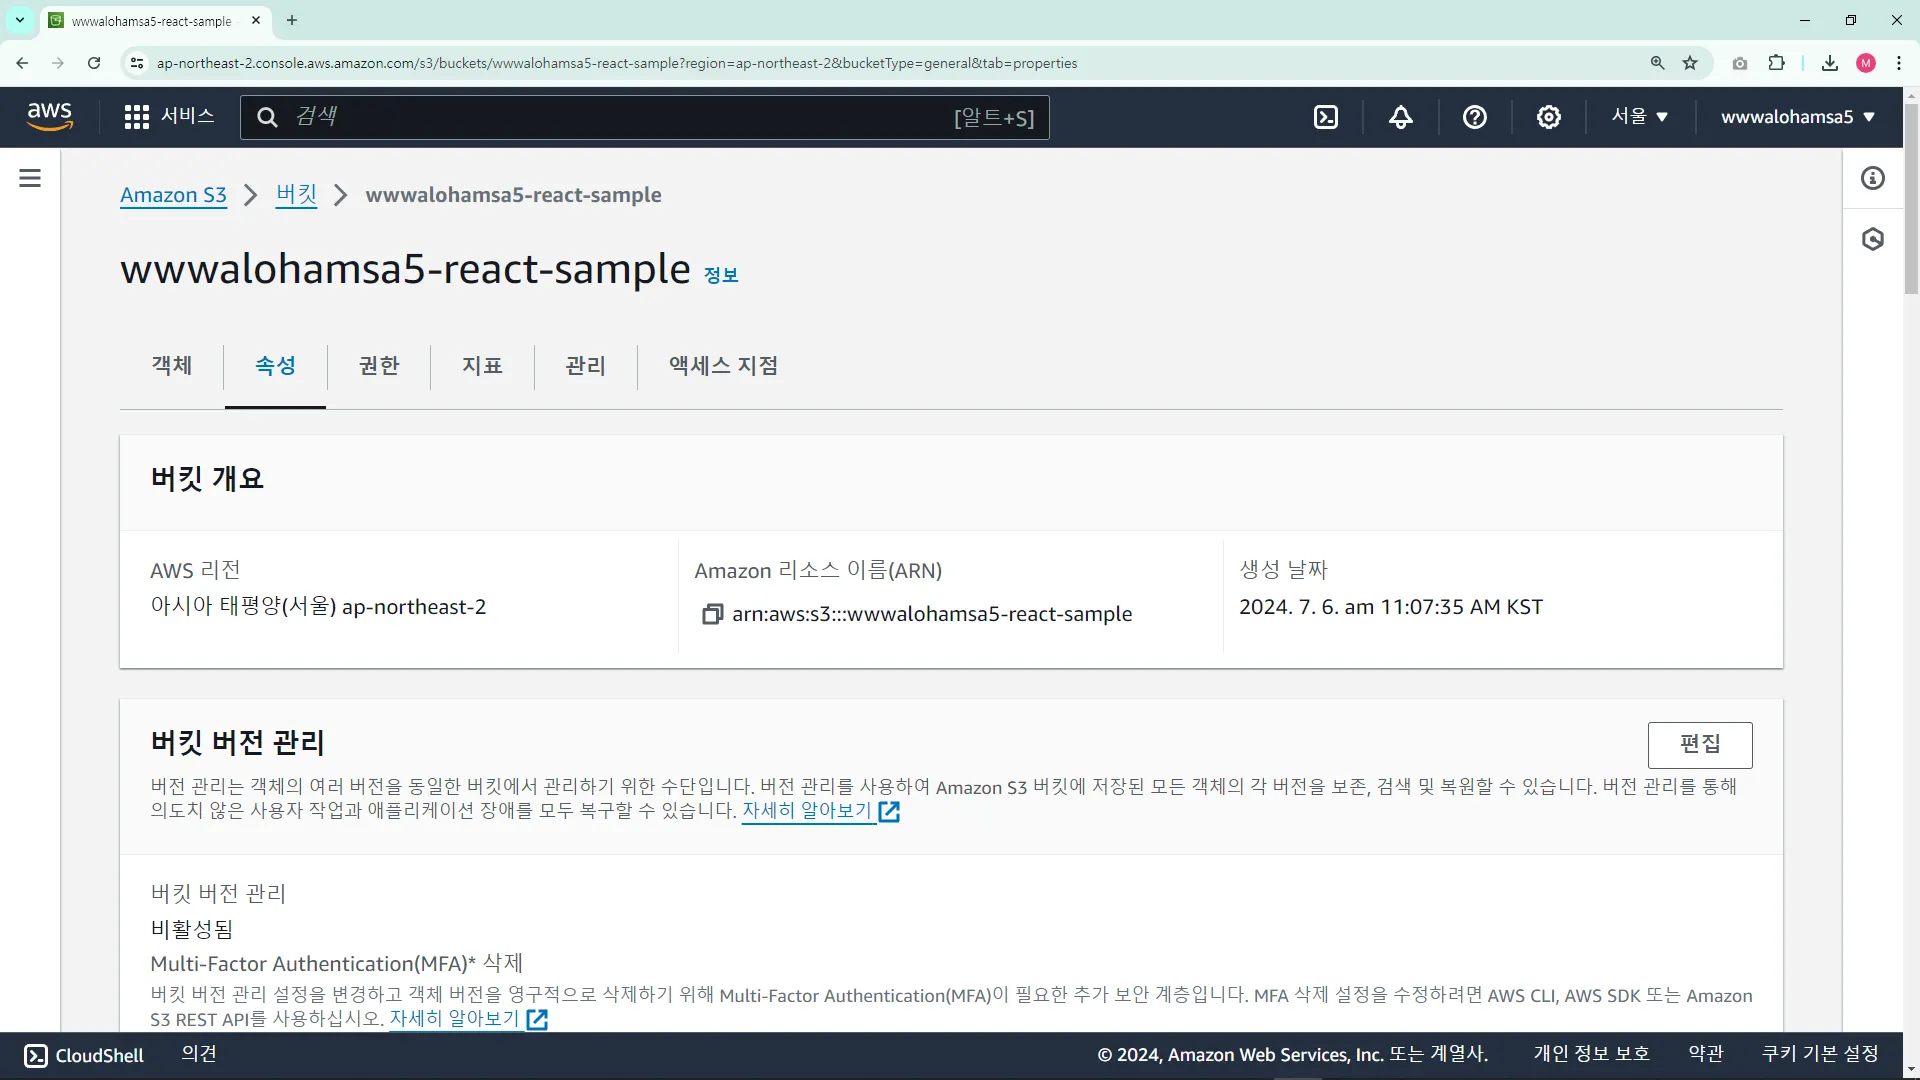Expand the browser tab search dropdown
This screenshot has width=1920, height=1080.
tap(19, 20)
